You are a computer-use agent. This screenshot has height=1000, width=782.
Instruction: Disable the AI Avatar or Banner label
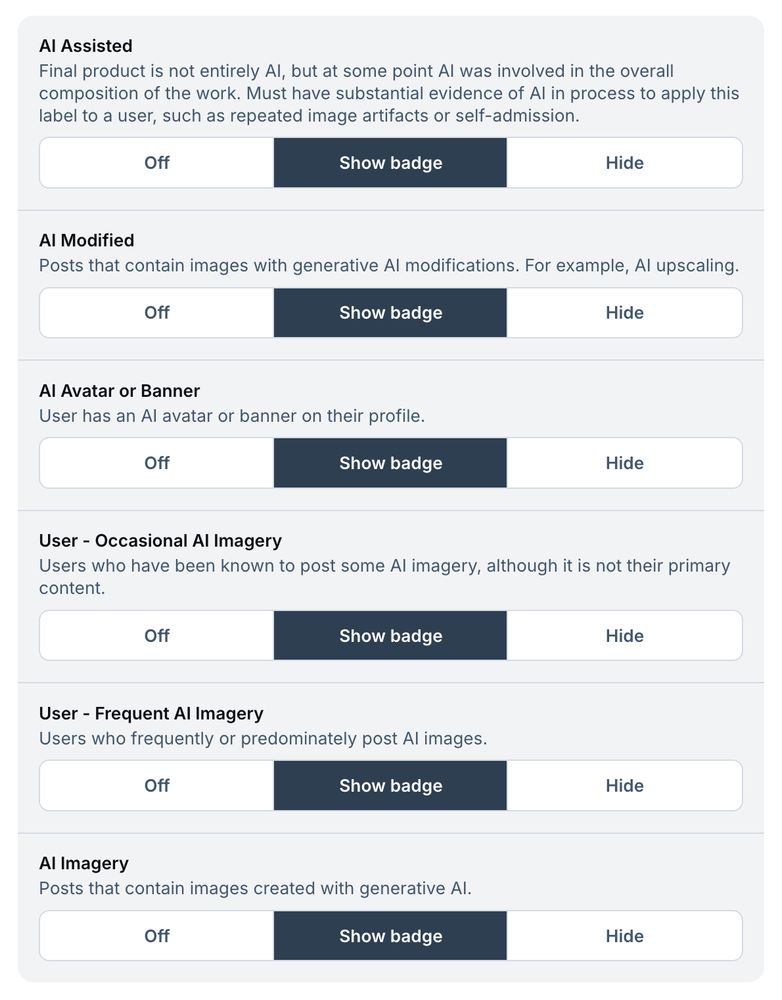point(156,462)
